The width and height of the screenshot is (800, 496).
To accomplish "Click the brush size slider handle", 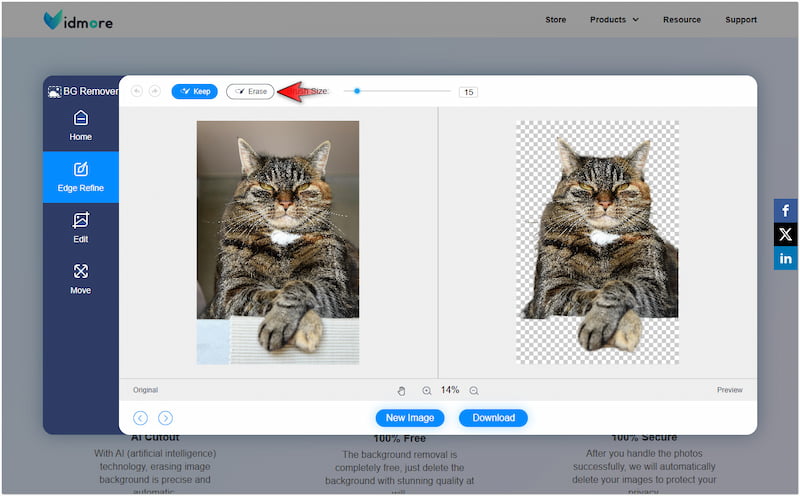I will (x=357, y=91).
